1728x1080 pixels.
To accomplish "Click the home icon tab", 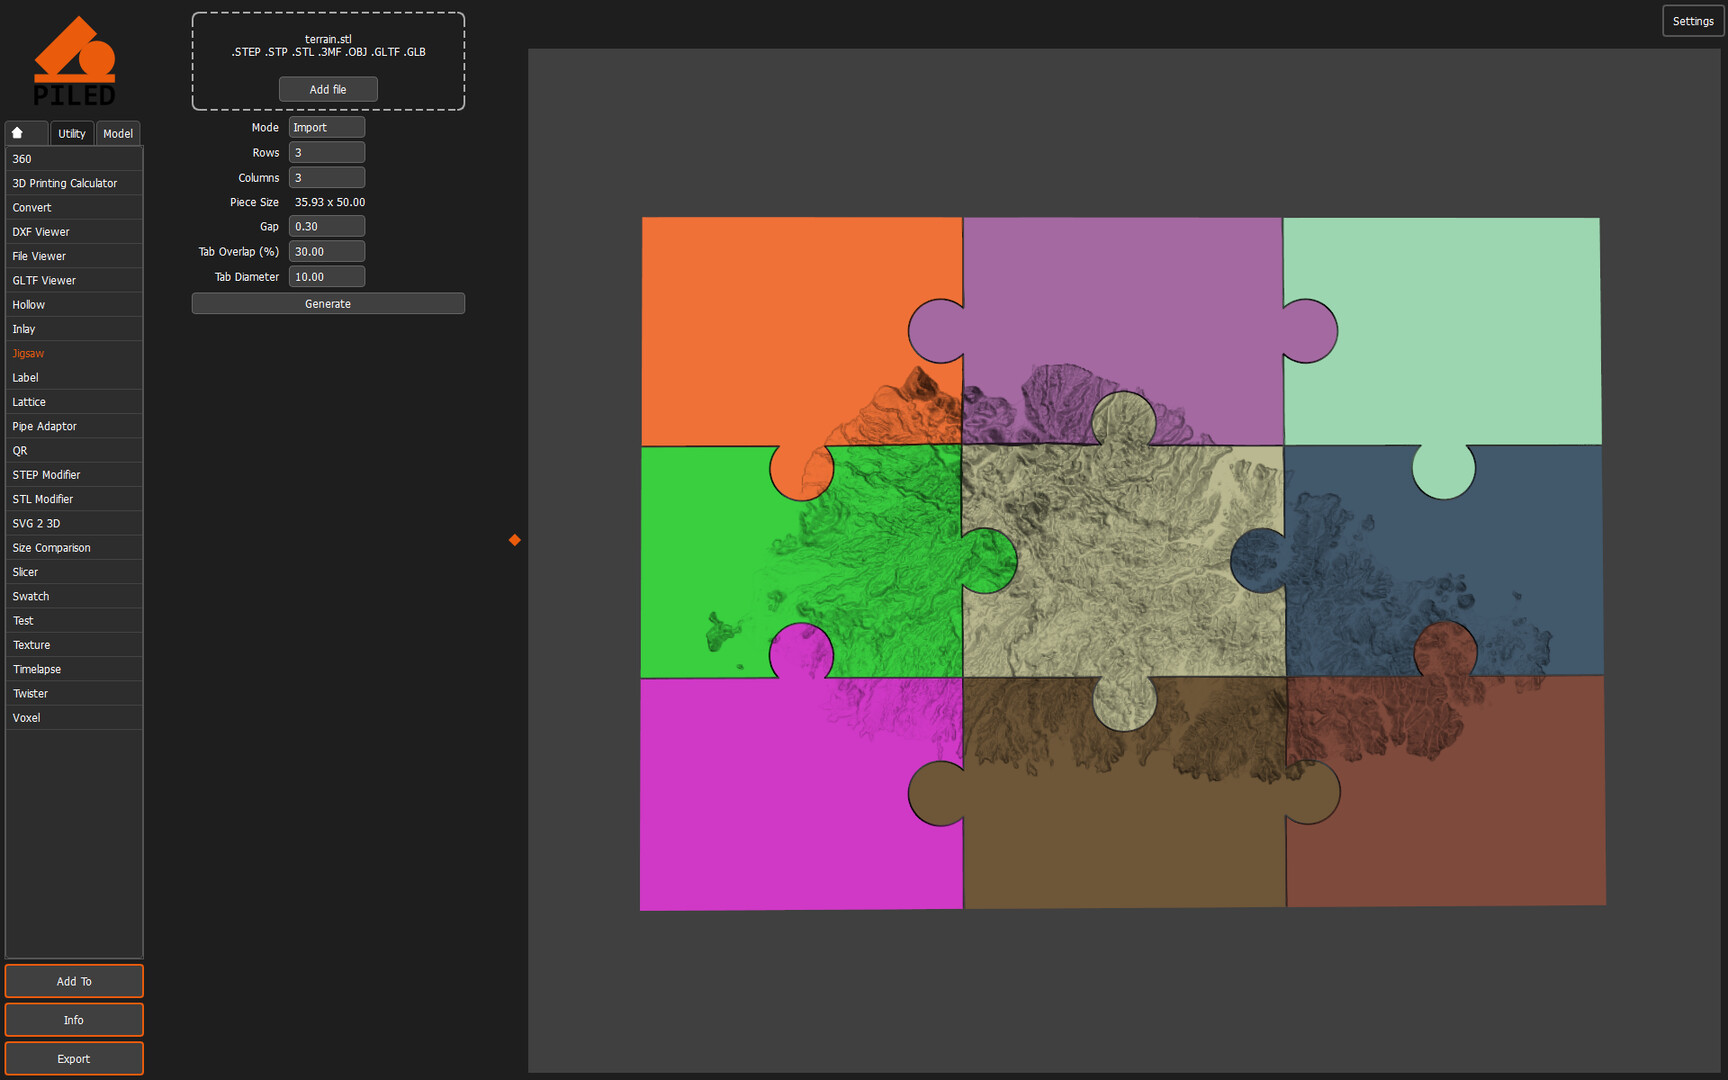I will click(x=26, y=133).
